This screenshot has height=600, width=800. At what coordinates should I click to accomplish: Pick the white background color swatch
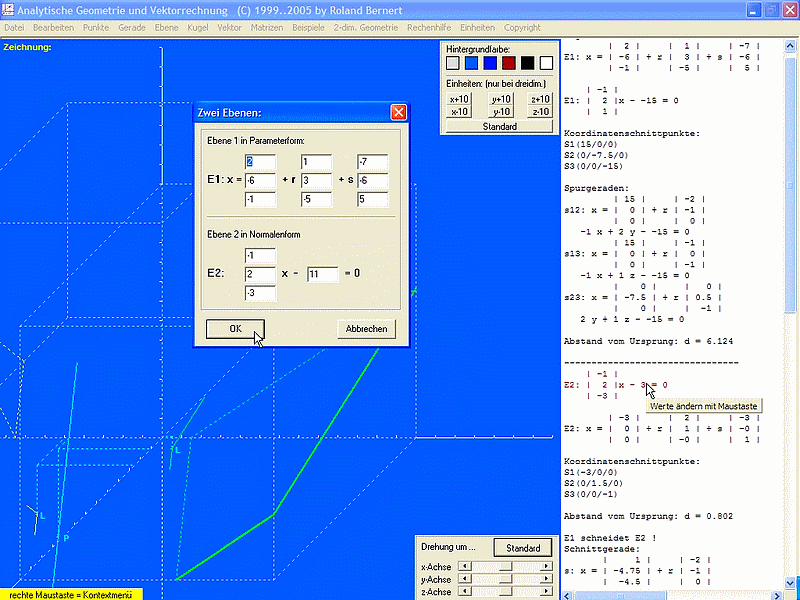[x=545, y=63]
